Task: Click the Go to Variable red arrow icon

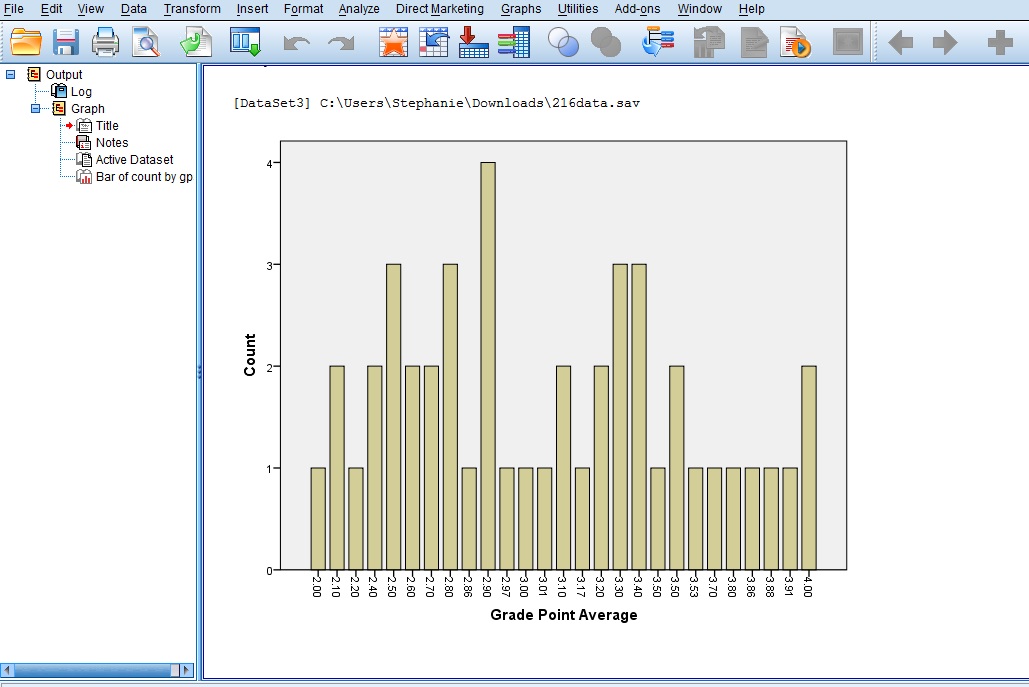Action: [473, 42]
